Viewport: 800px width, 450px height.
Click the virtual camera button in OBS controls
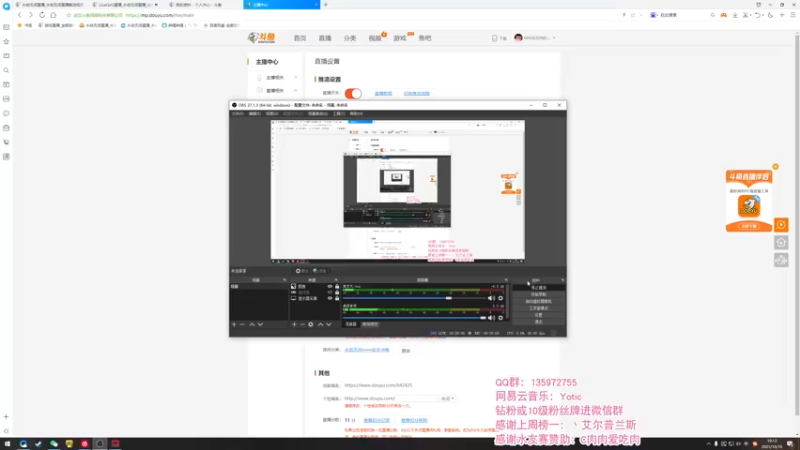click(538, 302)
